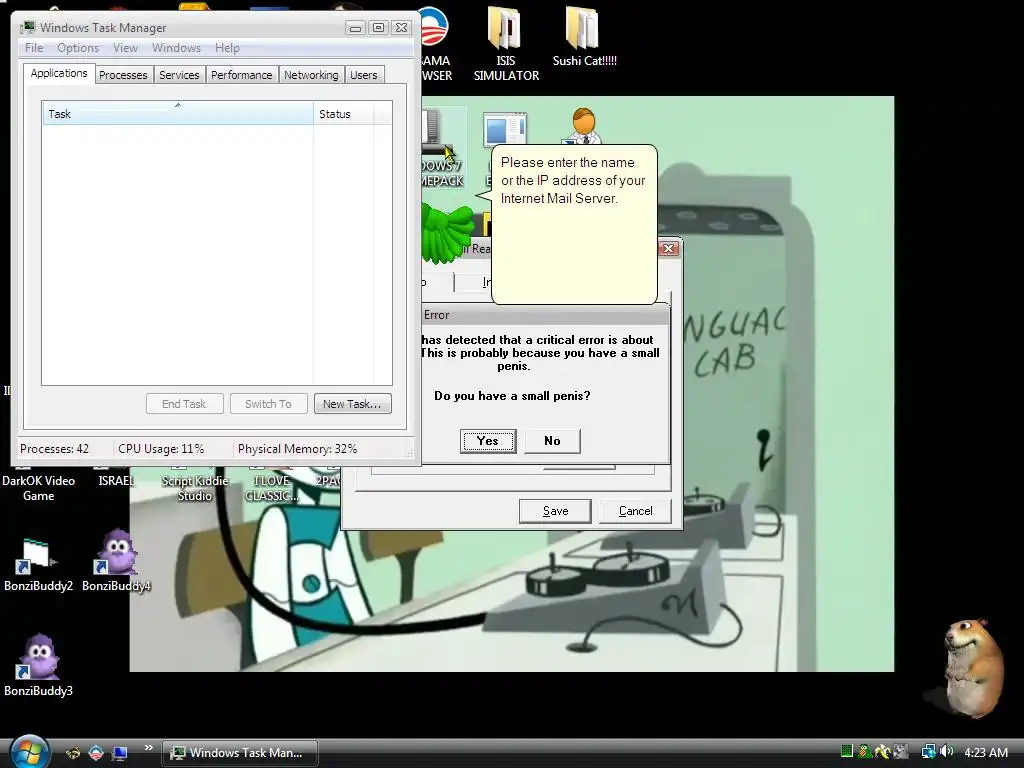Open the first quick launch icon
1024x768 pixels.
tap(73, 753)
